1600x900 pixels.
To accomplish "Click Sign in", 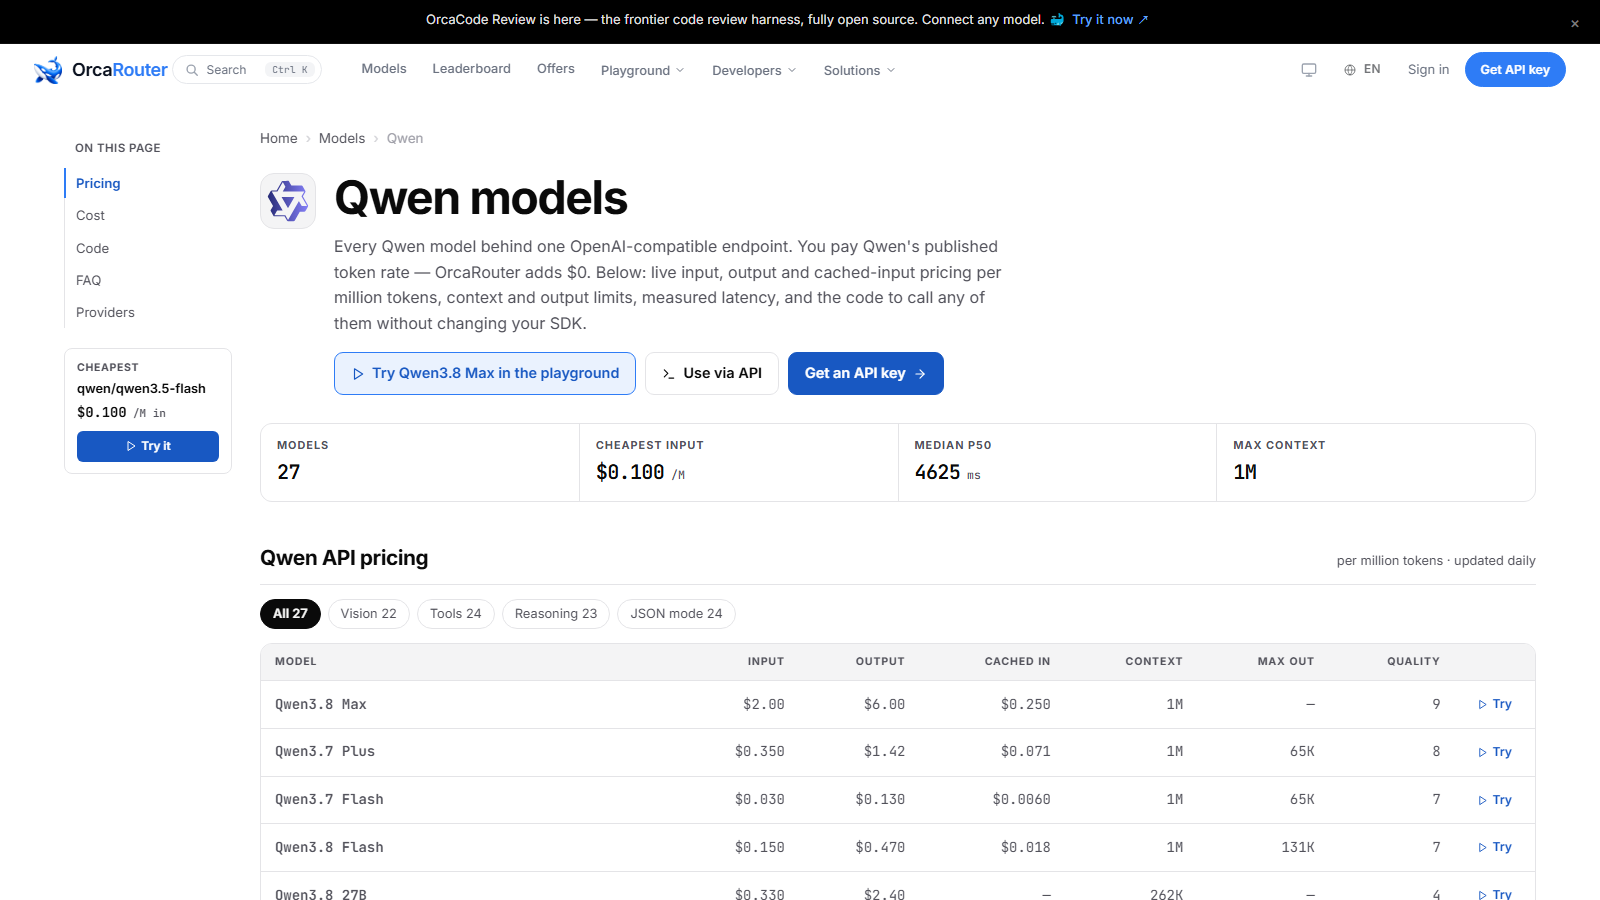I will [x=1428, y=70].
